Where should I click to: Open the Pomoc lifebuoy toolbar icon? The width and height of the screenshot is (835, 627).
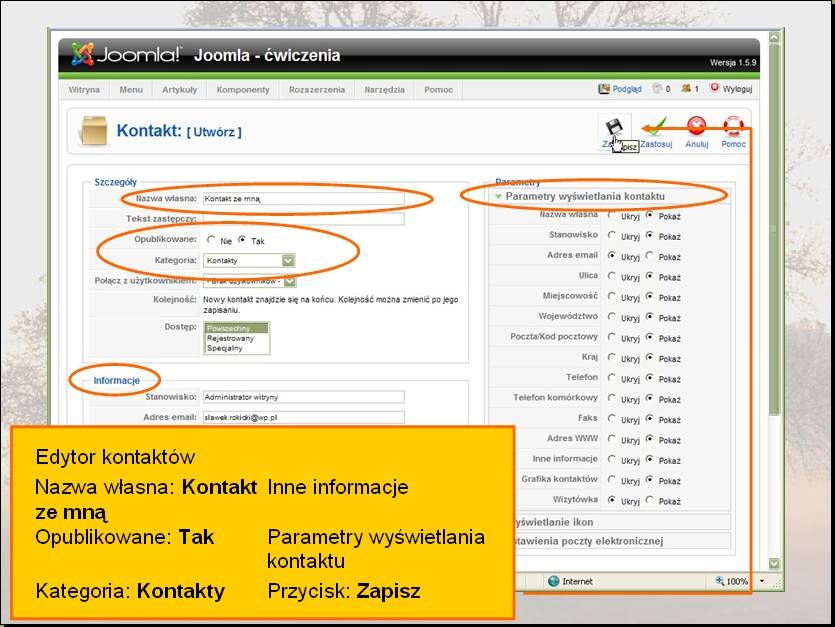[x=733, y=127]
